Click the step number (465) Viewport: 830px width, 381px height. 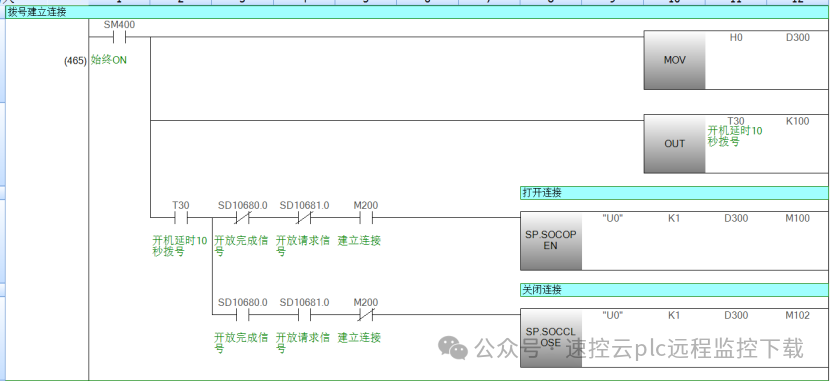pyautogui.click(x=75, y=61)
